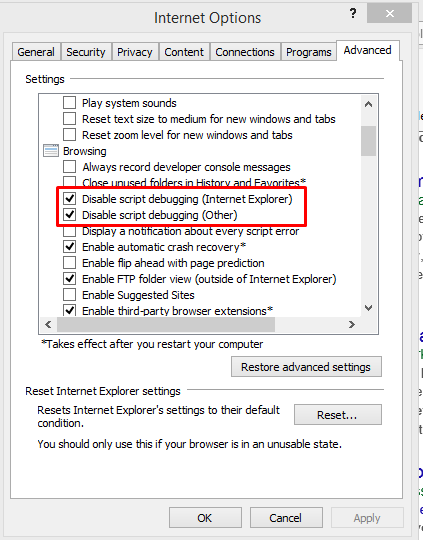
Task: Switch to the Security tab
Action: click(86, 52)
